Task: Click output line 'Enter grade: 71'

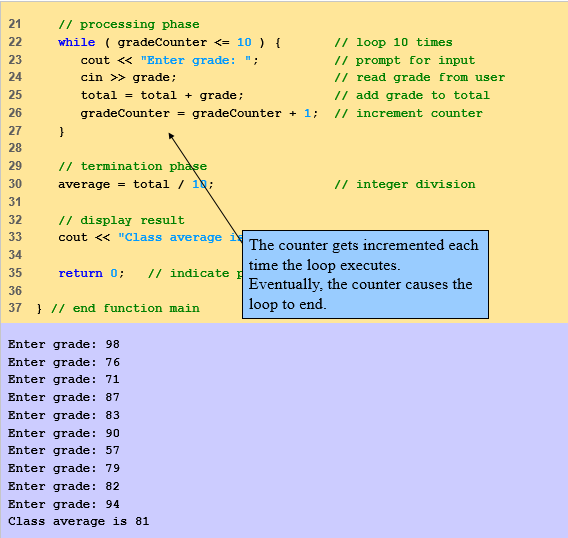Action: click(64, 379)
